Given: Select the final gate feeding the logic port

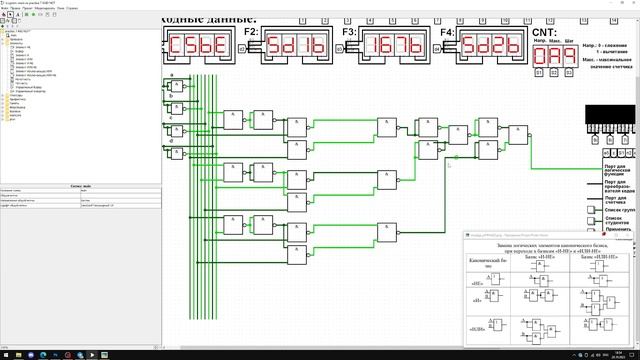Looking at the screenshot, I should [x=519, y=135].
